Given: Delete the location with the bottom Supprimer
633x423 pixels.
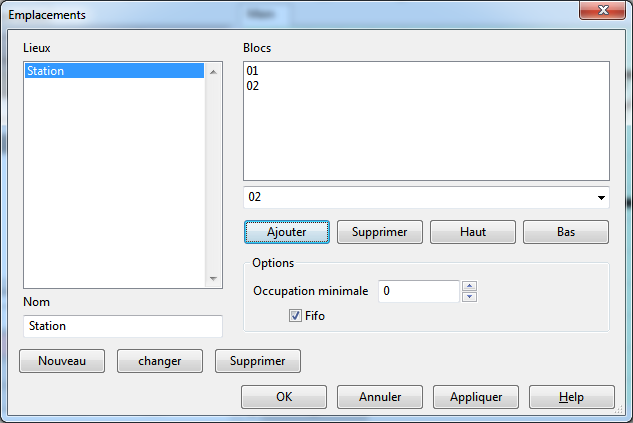Looking at the screenshot, I should pos(257,361).
